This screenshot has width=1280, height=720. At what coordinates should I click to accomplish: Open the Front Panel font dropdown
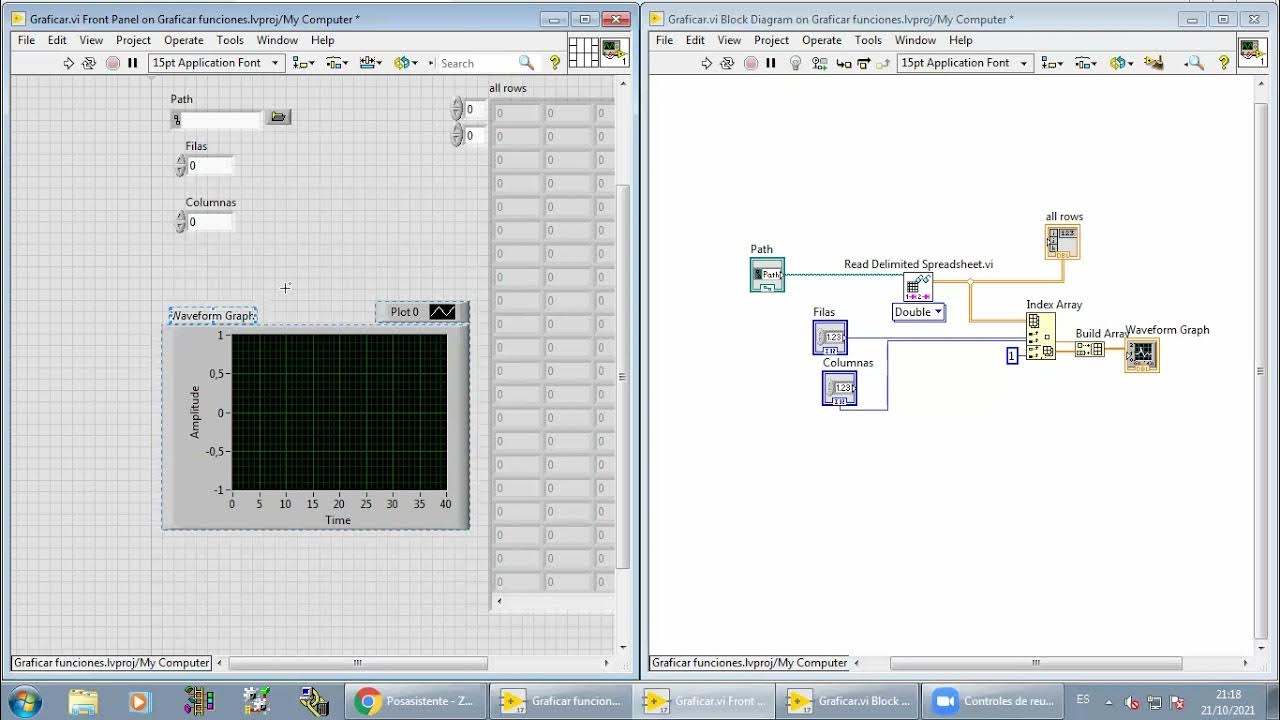pyautogui.click(x=216, y=63)
